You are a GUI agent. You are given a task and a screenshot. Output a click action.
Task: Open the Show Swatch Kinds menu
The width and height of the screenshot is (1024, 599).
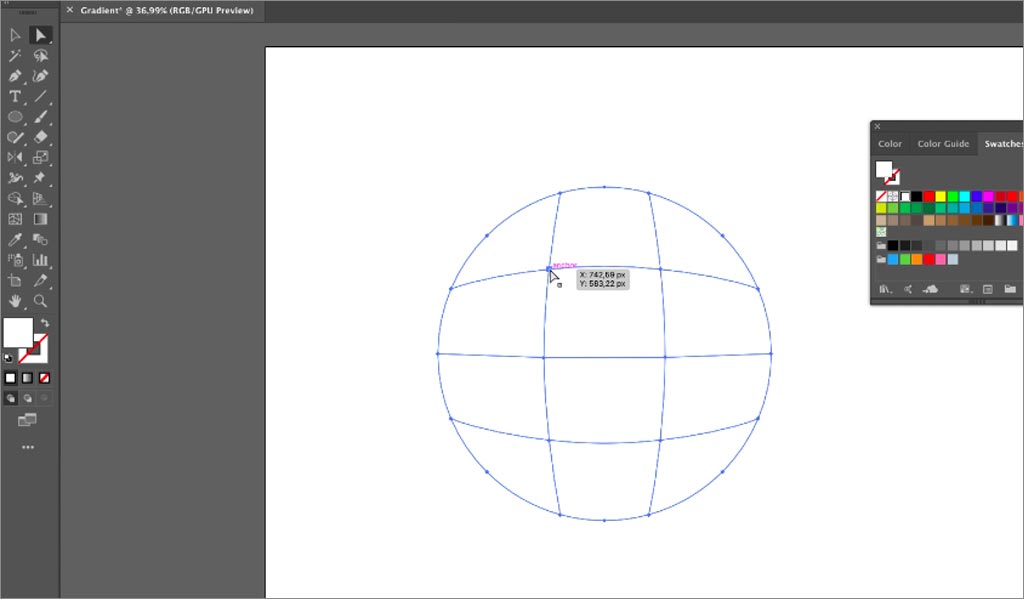908,288
